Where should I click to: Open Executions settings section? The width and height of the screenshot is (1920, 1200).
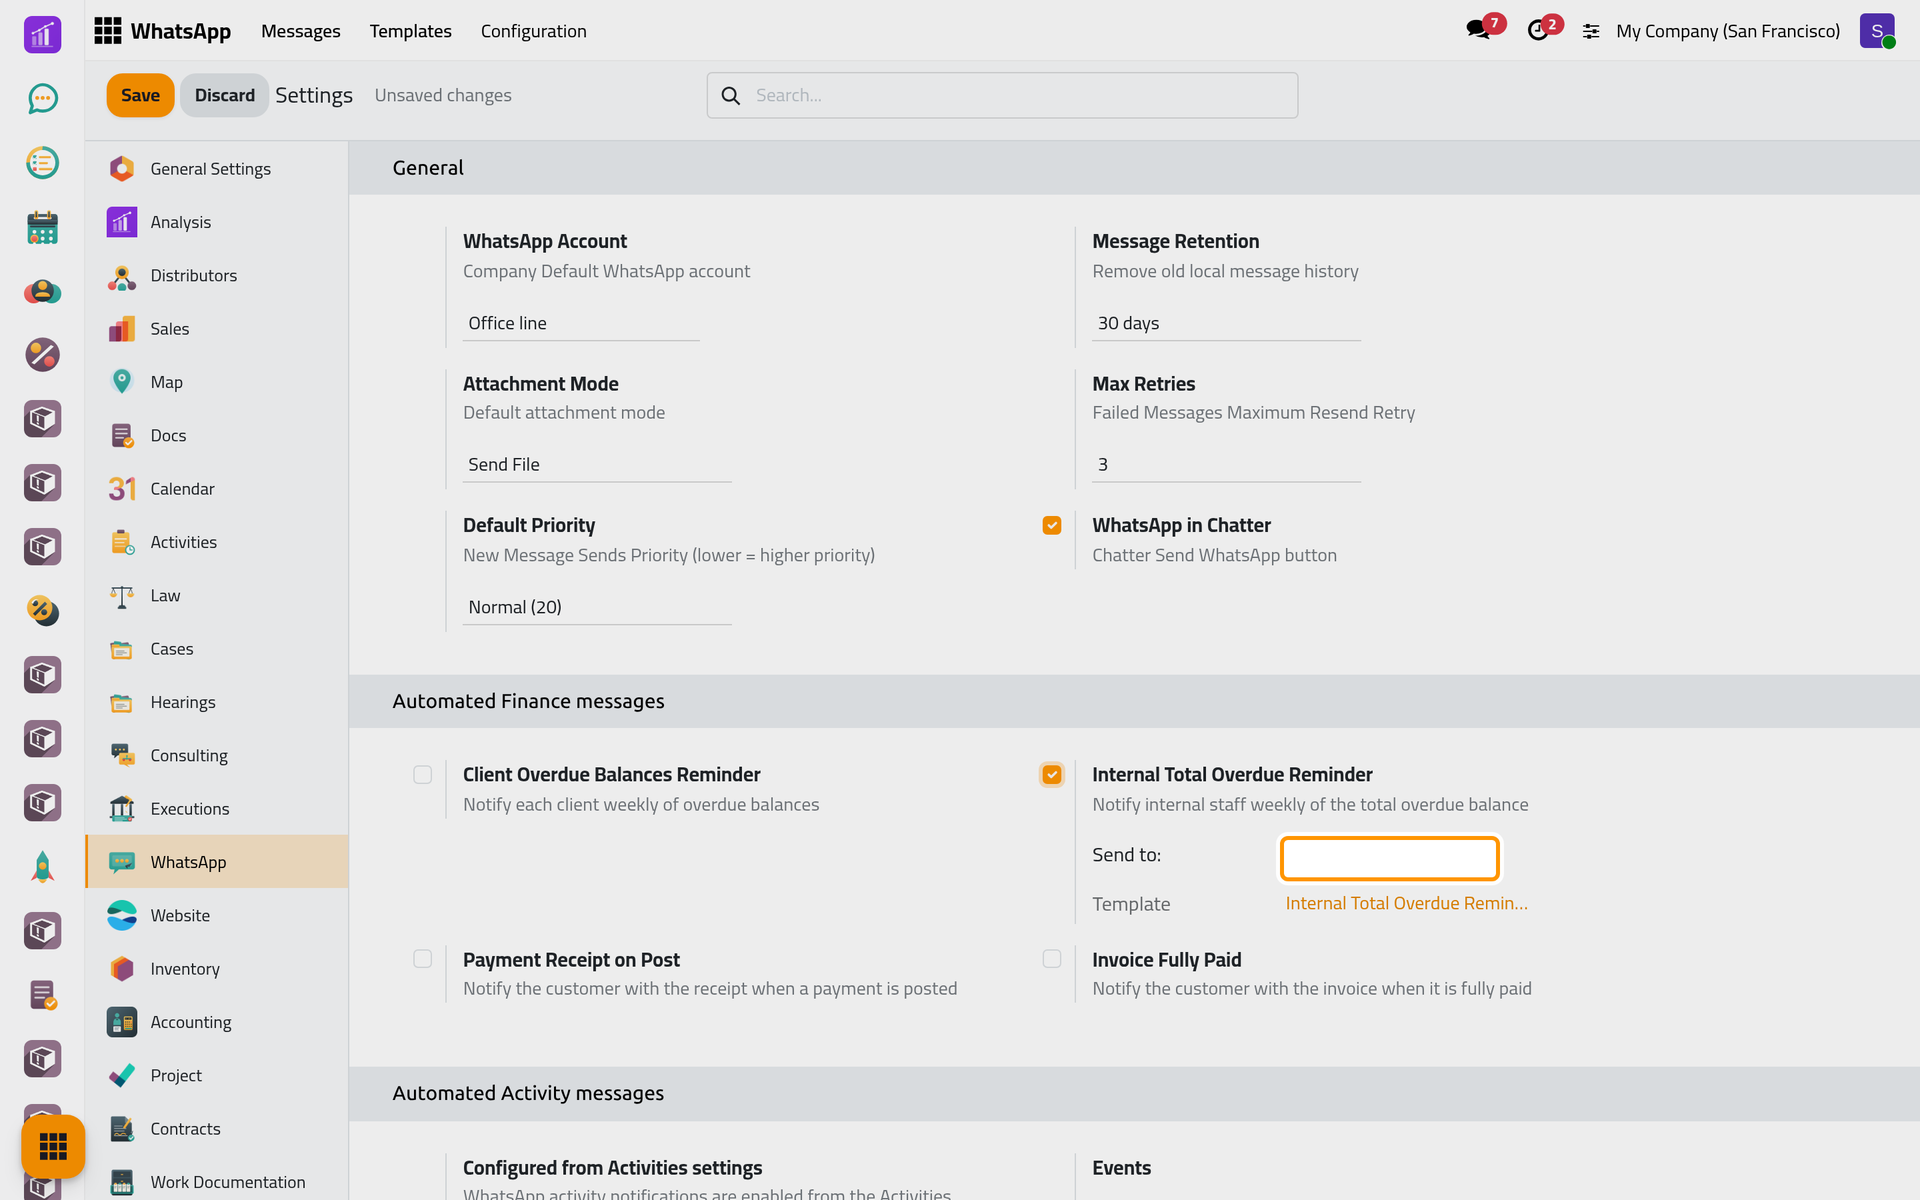tap(217, 809)
